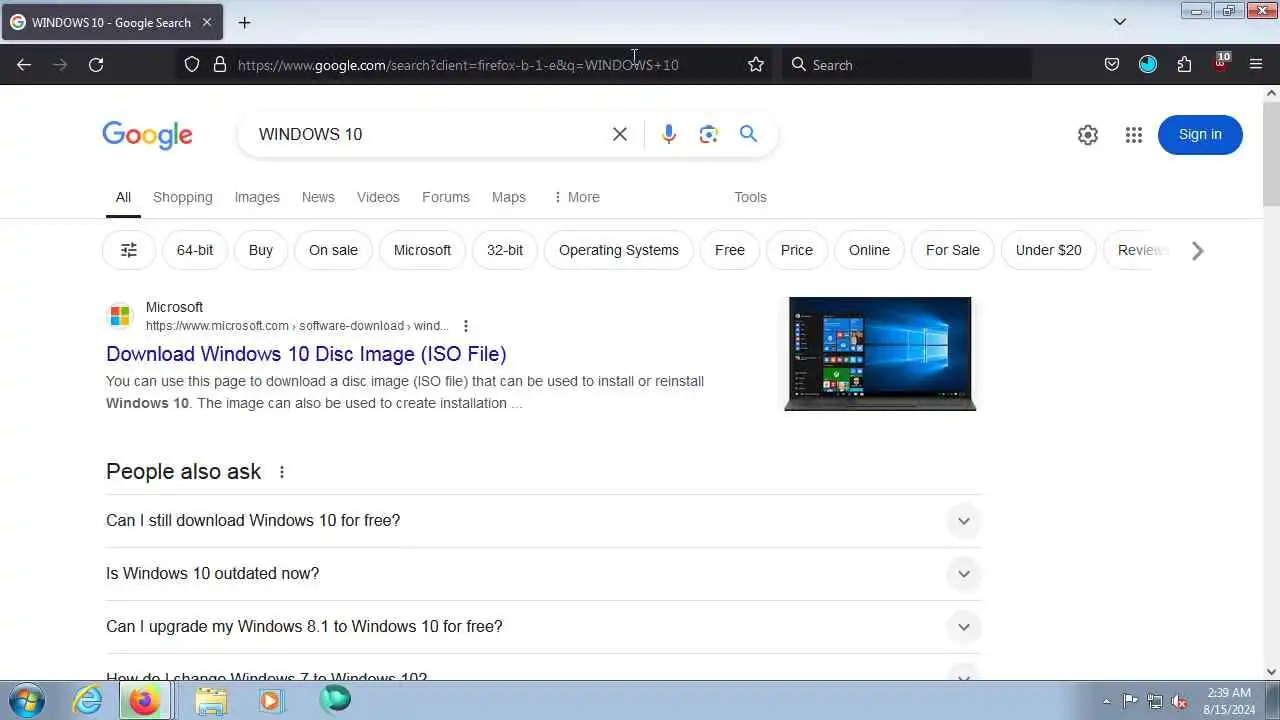Open a new browser tab
Screen dimensions: 1280x720
(244, 22)
